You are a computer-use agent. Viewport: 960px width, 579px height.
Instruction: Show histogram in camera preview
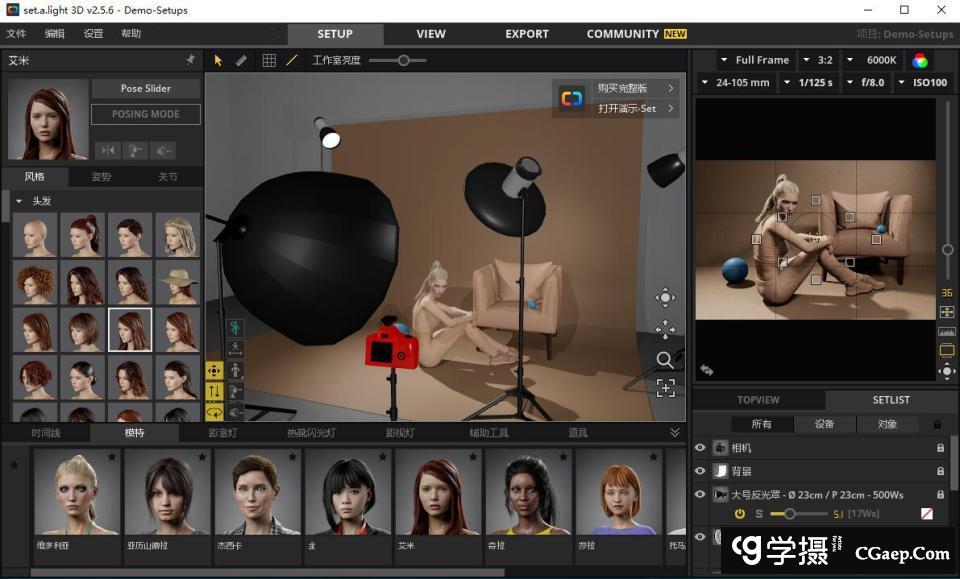(946, 331)
